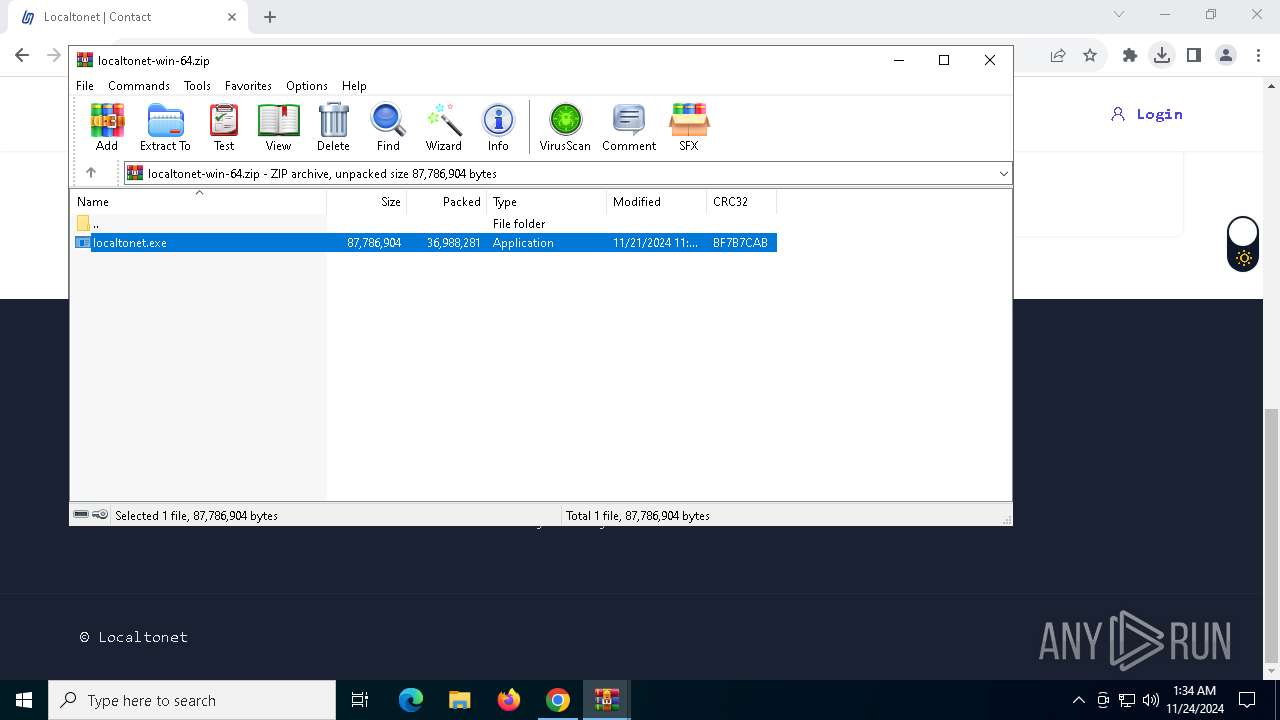Start VirusScan on the archive
1280x720 pixels.
tap(565, 127)
